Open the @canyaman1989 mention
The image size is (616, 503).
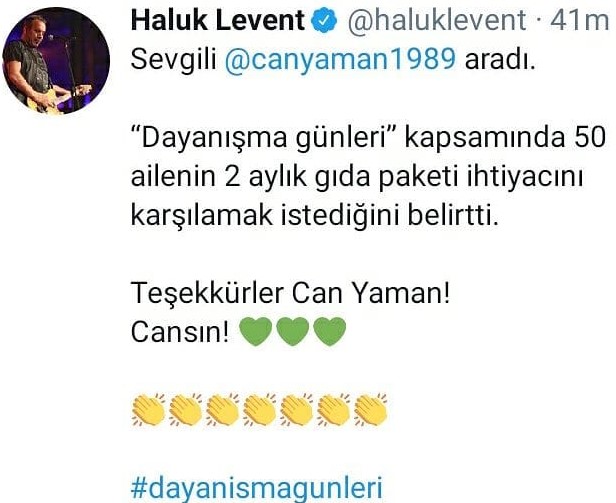340,60
